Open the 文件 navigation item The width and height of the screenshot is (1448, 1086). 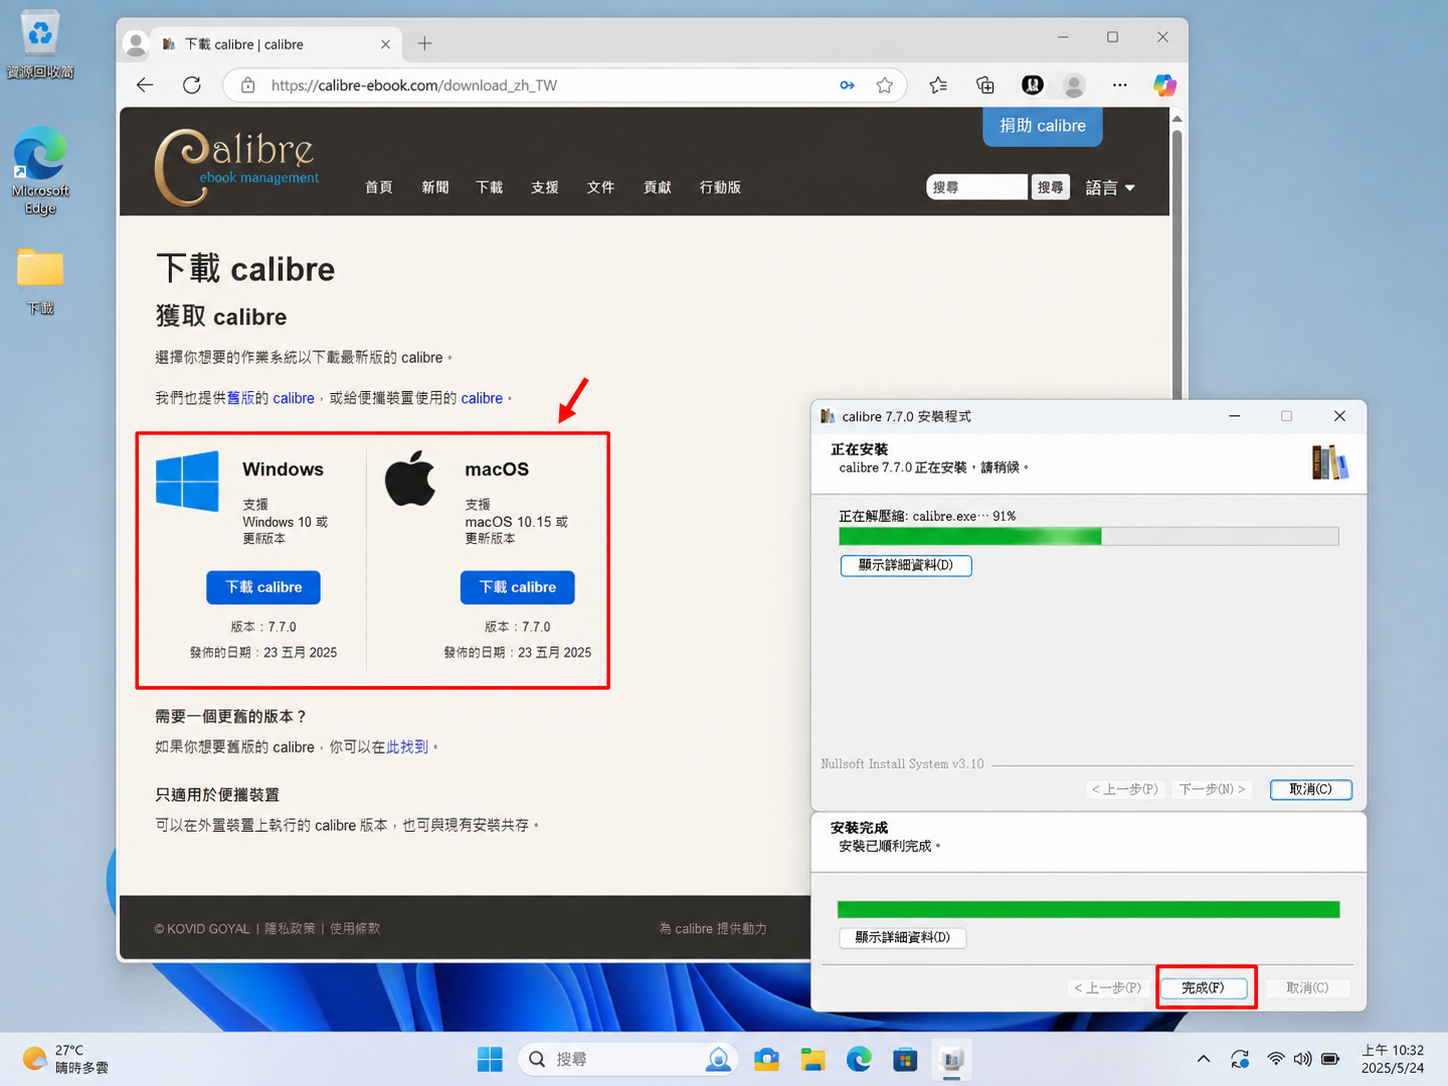(x=600, y=187)
